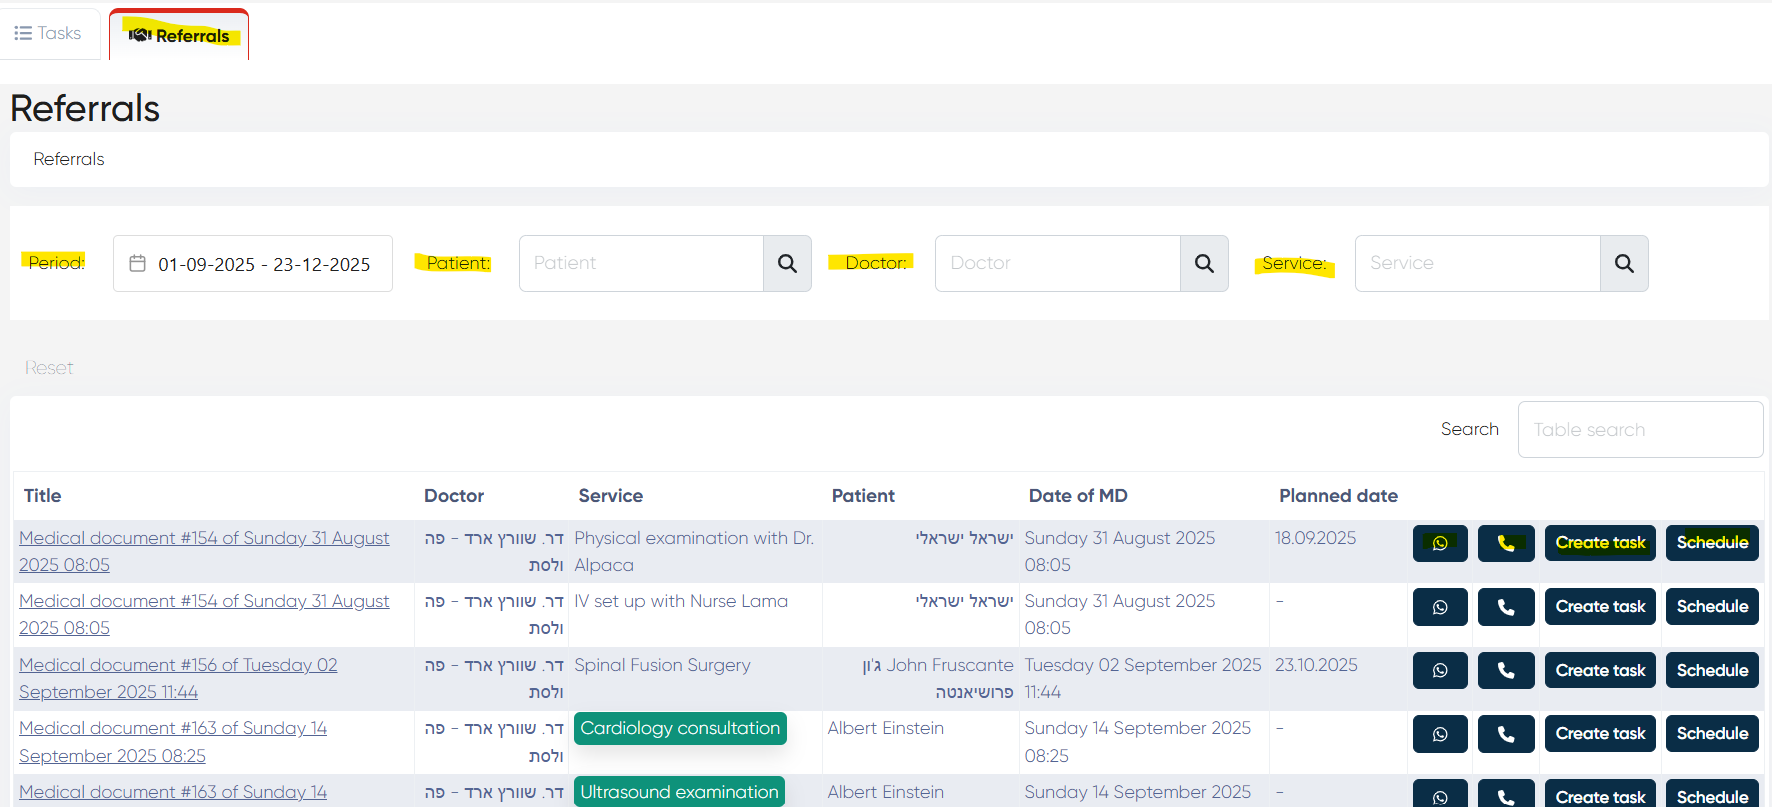The image size is (1772, 807).
Task: Sort table by Planned date column header
Action: (x=1338, y=496)
